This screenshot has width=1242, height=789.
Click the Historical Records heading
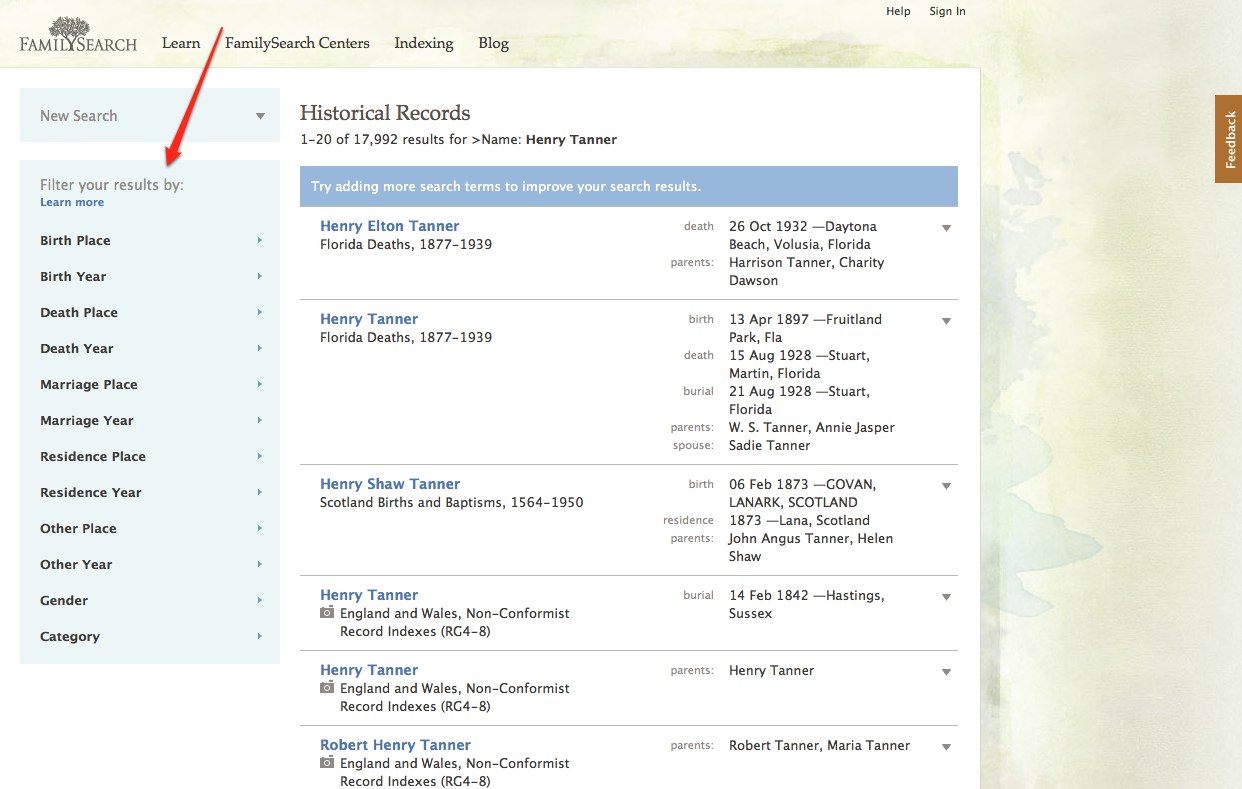pyautogui.click(x=385, y=113)
